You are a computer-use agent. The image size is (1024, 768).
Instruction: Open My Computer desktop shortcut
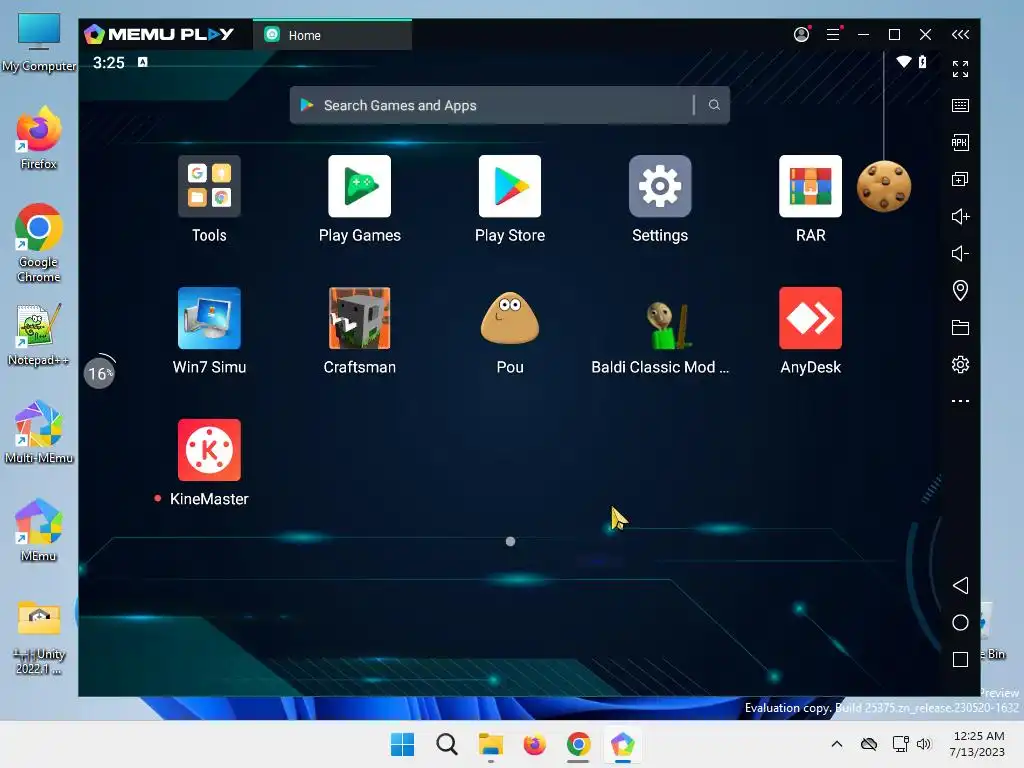coord(39,42)
